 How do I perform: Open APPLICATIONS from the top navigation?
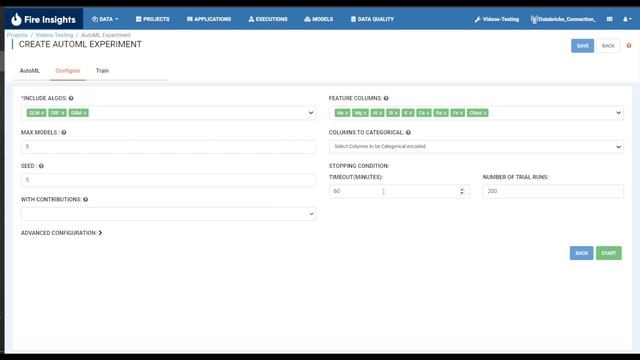click(209, 19)
